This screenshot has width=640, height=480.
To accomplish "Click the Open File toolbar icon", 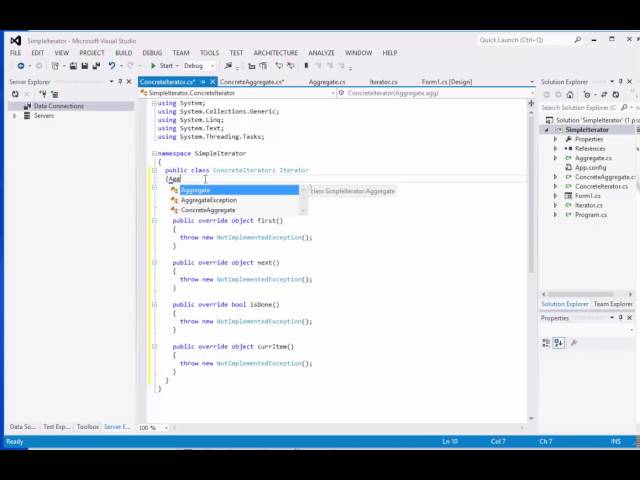I will tap(73, 66).
